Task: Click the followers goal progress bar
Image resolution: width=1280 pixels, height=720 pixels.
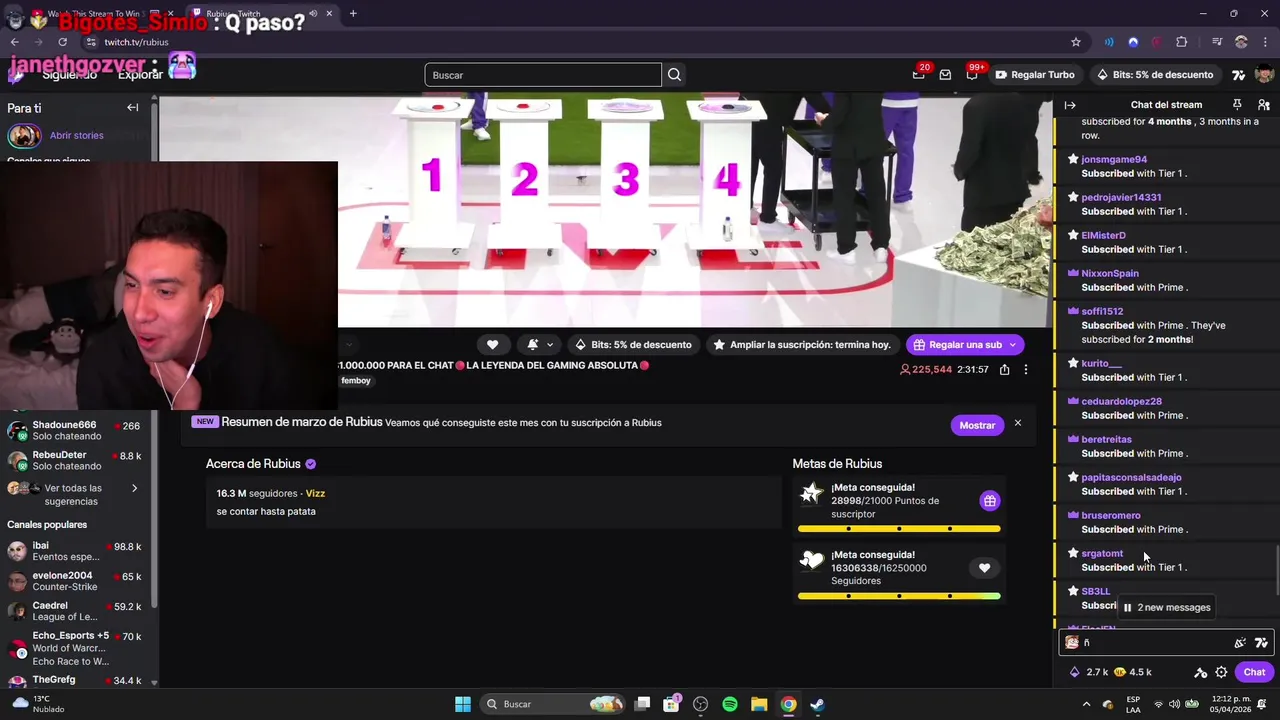Action: [x=899, y=596]
